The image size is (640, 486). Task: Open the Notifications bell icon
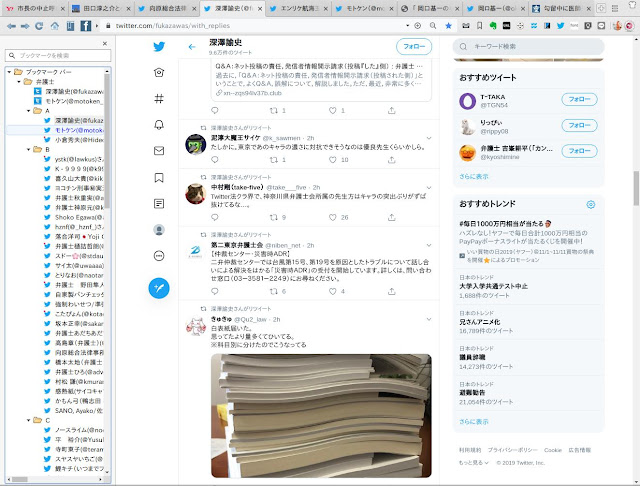159,124
